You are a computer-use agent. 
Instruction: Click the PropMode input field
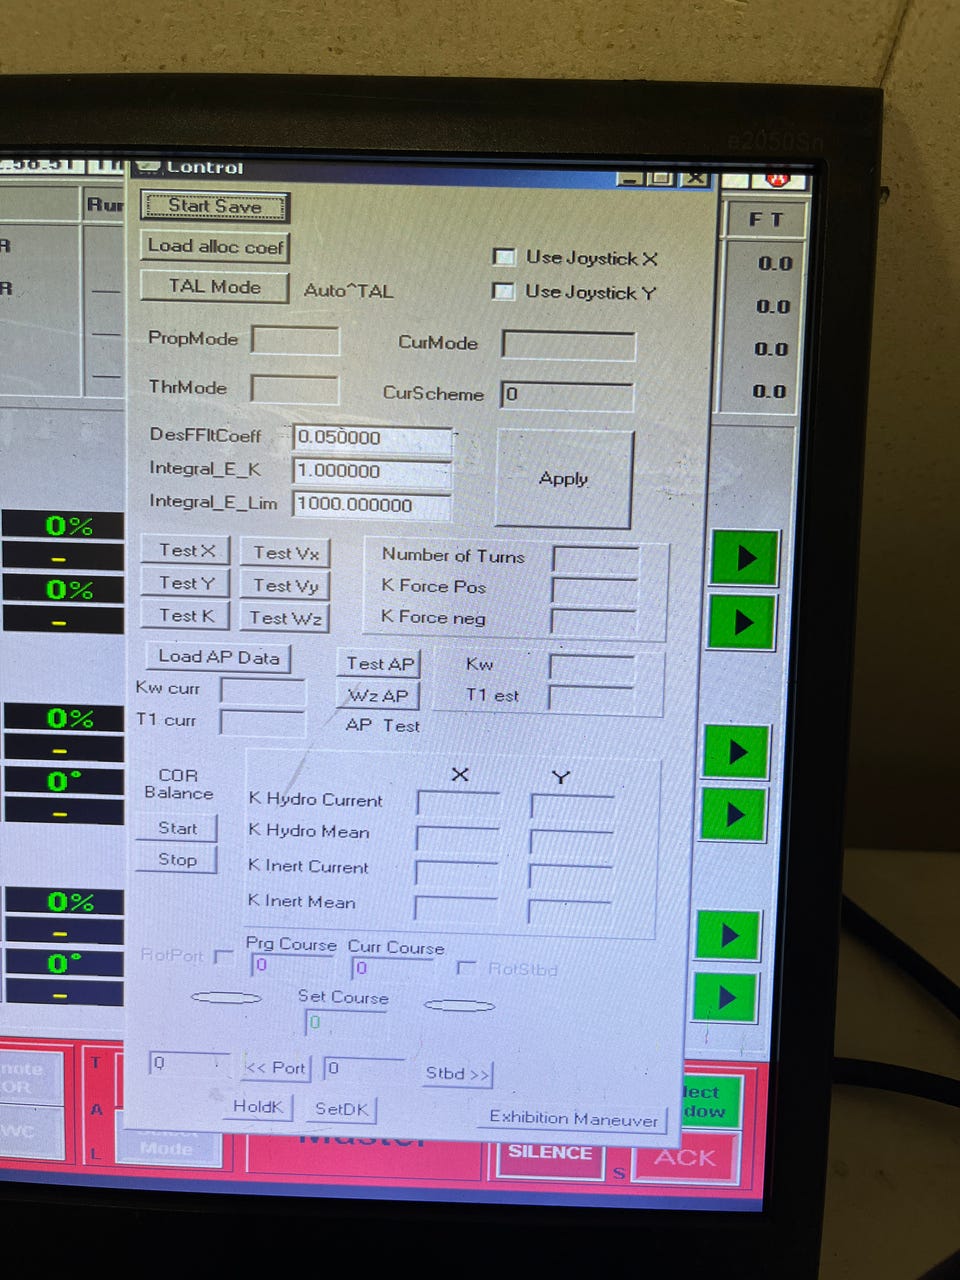[295, 340]
